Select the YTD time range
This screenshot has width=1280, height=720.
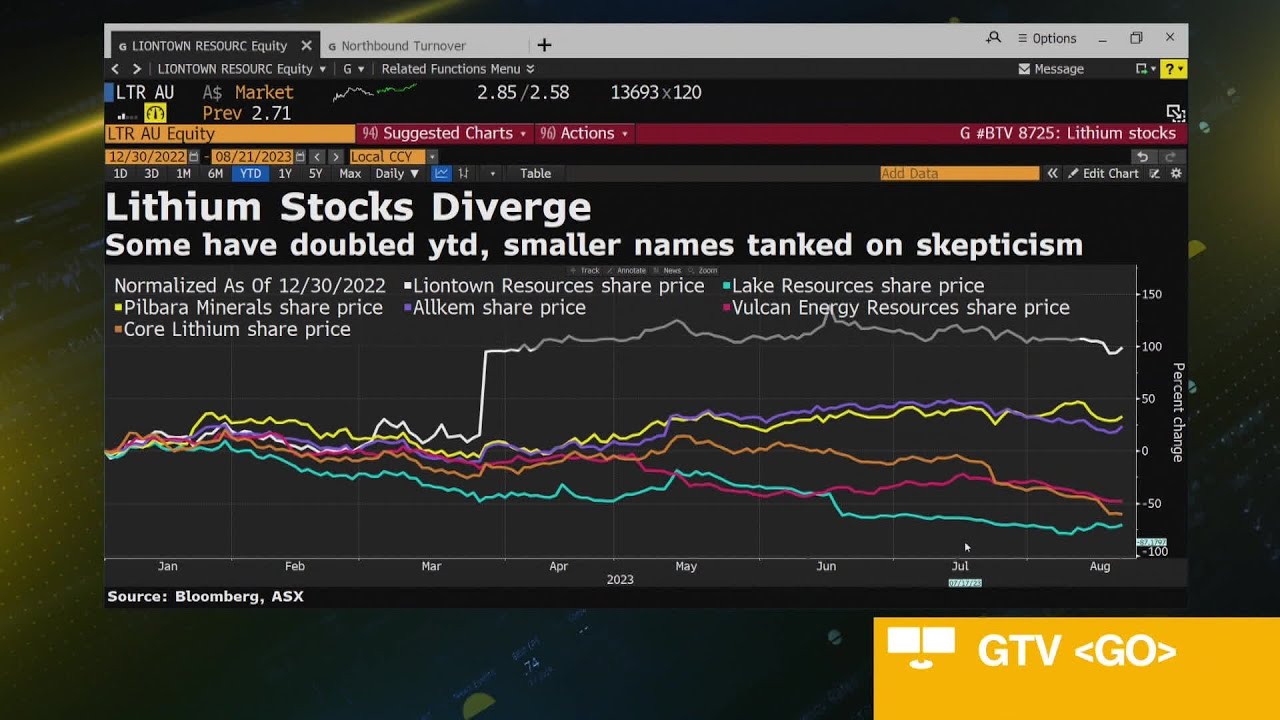[250, 173]
